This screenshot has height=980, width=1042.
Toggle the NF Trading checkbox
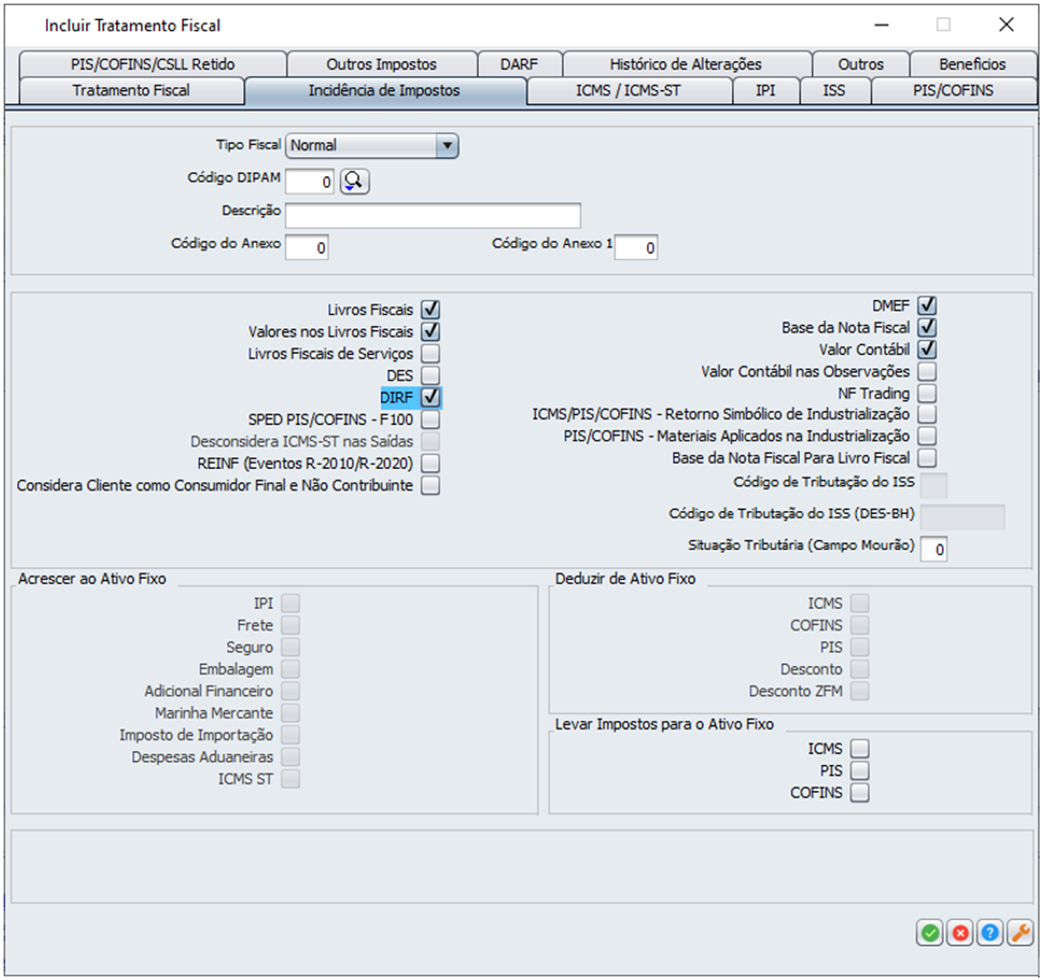coord(927,393)
